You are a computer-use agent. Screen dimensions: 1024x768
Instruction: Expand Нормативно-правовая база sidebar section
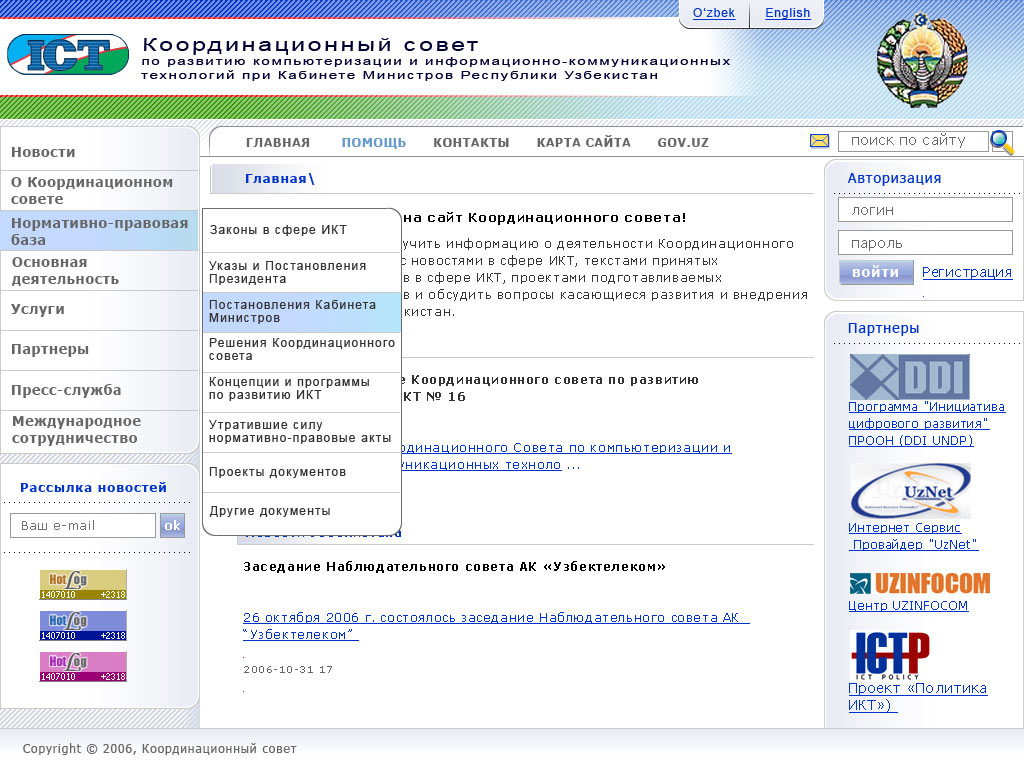(x=99, y=231)
